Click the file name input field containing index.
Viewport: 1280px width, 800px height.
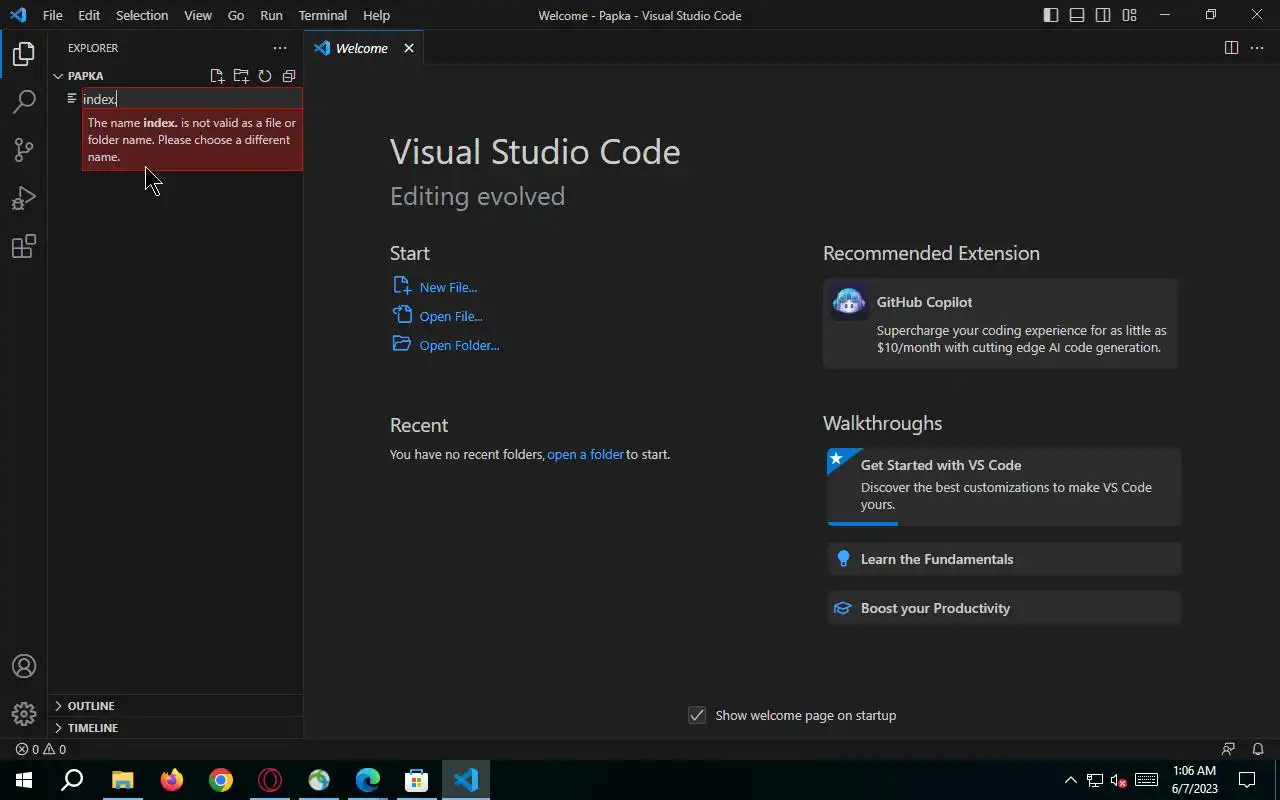(x=191, y=99)
